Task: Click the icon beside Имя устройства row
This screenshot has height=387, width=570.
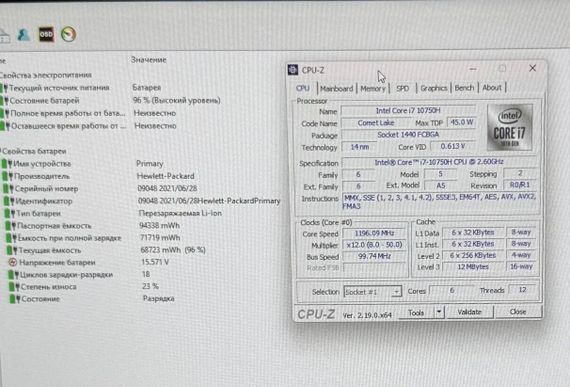Action: (x=7, y=164)
